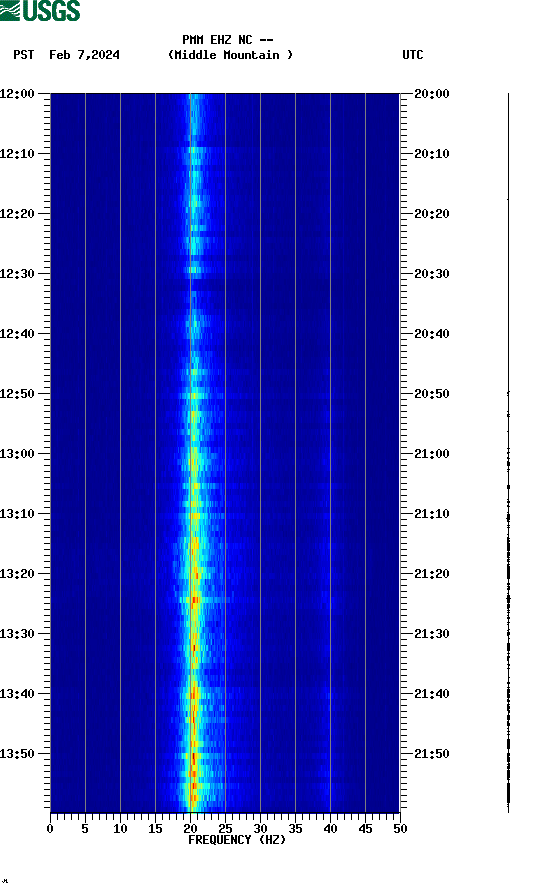Click the '40' frequency axis label
This screenshot has width=552, height=892.
click(x=330, y=829)
